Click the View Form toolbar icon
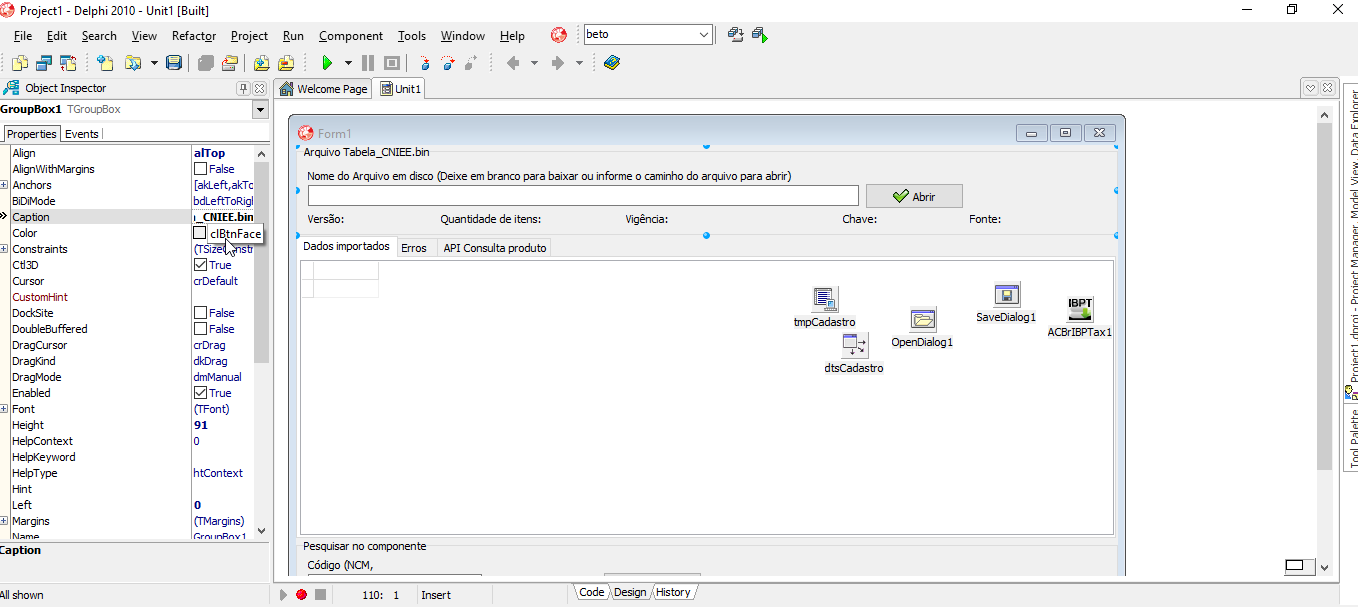 (44, 63)
